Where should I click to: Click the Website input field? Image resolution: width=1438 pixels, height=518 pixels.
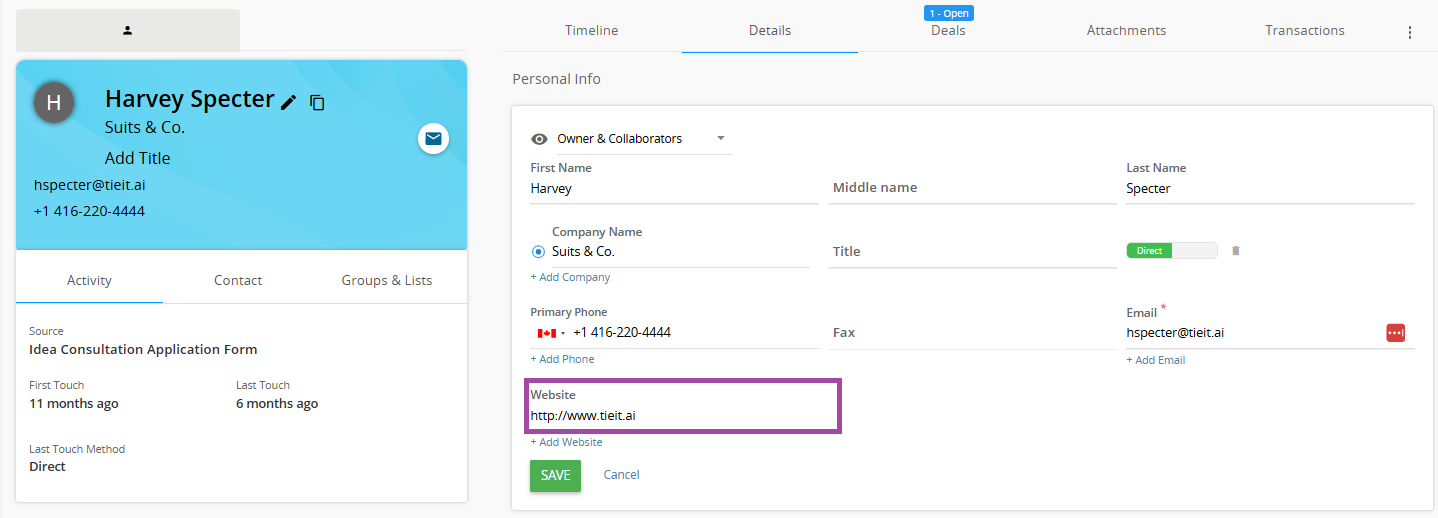pos(683,415)
